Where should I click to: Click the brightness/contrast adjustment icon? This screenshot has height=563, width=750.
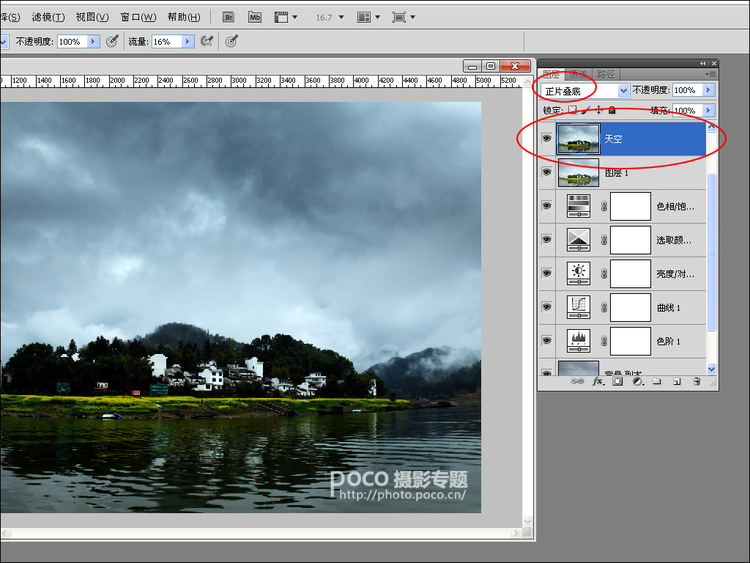579,273
